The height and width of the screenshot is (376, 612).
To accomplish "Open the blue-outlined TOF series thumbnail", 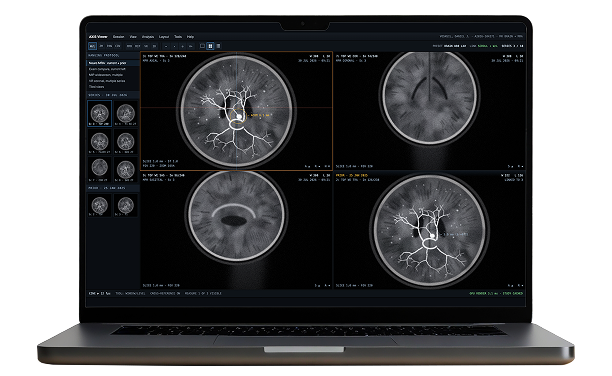I will [100, 113].
